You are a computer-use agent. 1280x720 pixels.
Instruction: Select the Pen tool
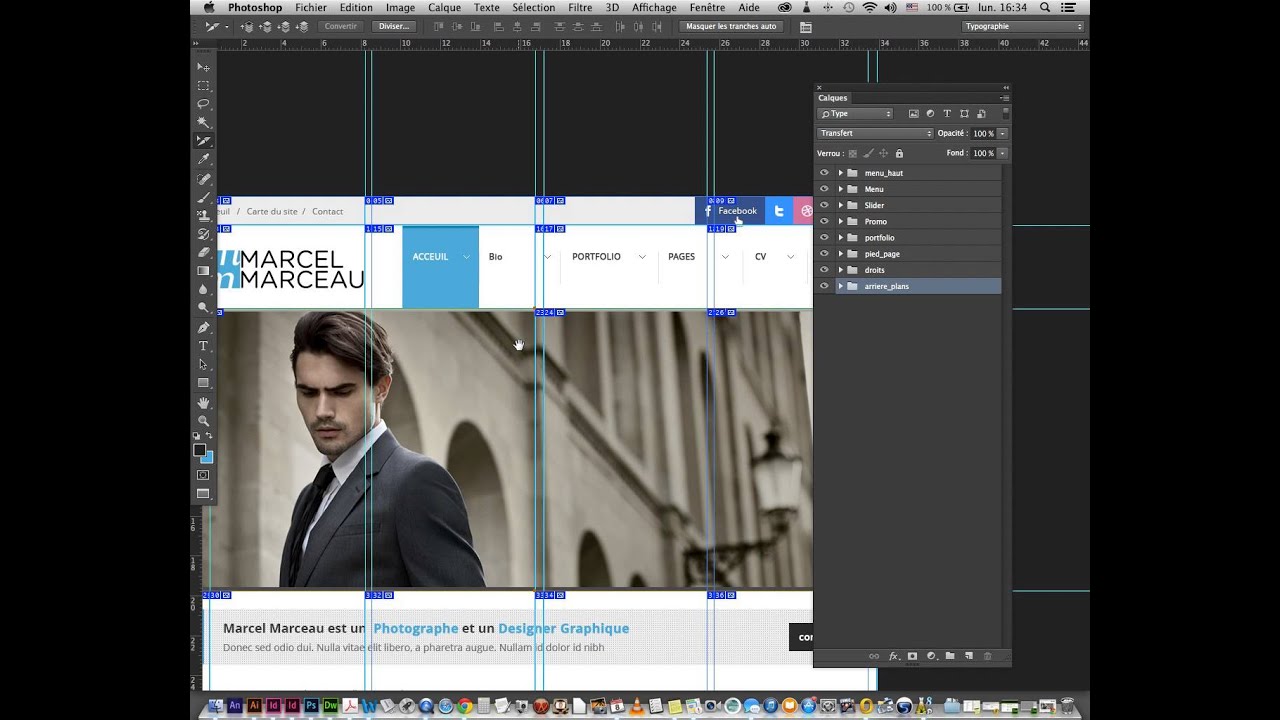coord(203,327)
